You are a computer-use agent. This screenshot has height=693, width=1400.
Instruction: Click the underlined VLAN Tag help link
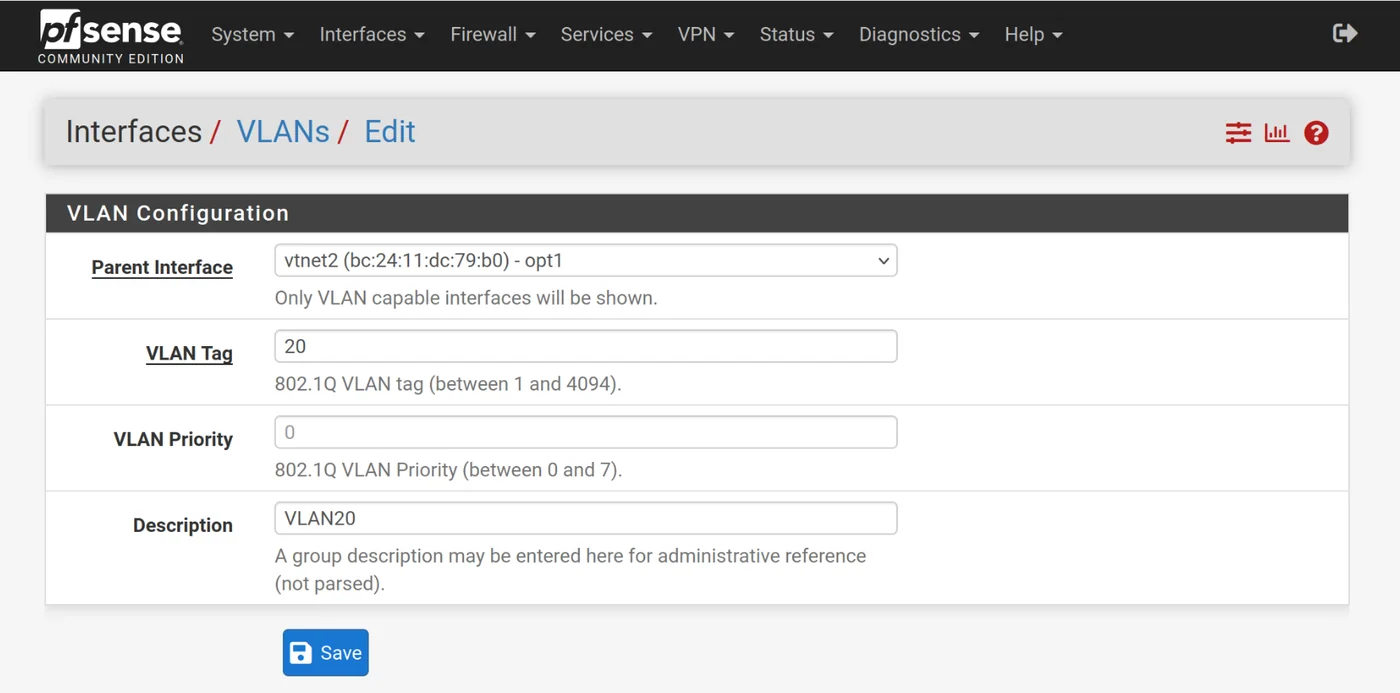click(x=189, y=353)
